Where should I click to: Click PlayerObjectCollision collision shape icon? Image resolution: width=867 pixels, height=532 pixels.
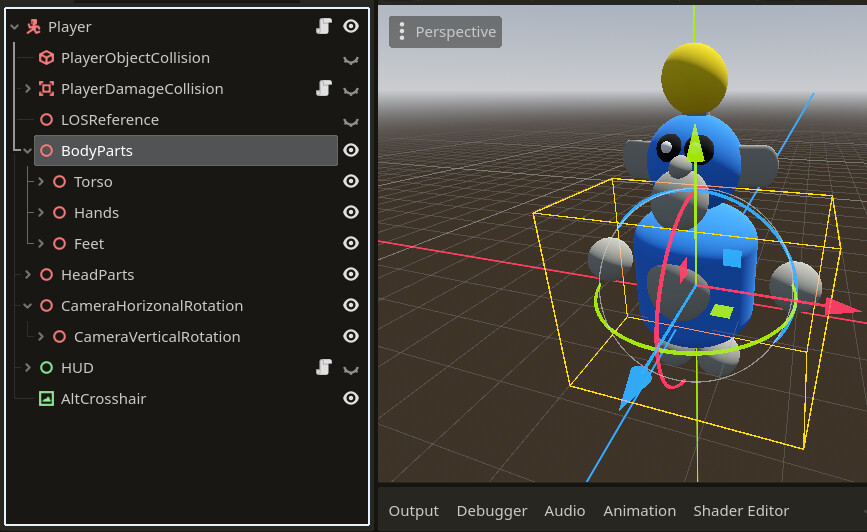pos(46,58)
